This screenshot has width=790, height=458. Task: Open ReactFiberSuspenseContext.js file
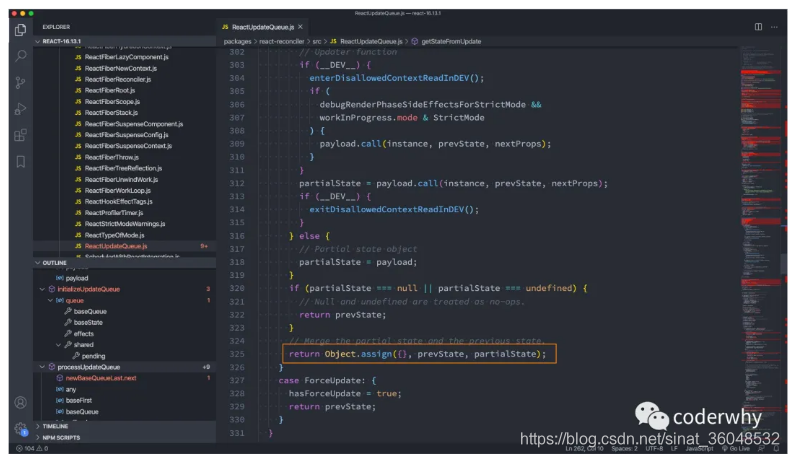tap(128, 146)
